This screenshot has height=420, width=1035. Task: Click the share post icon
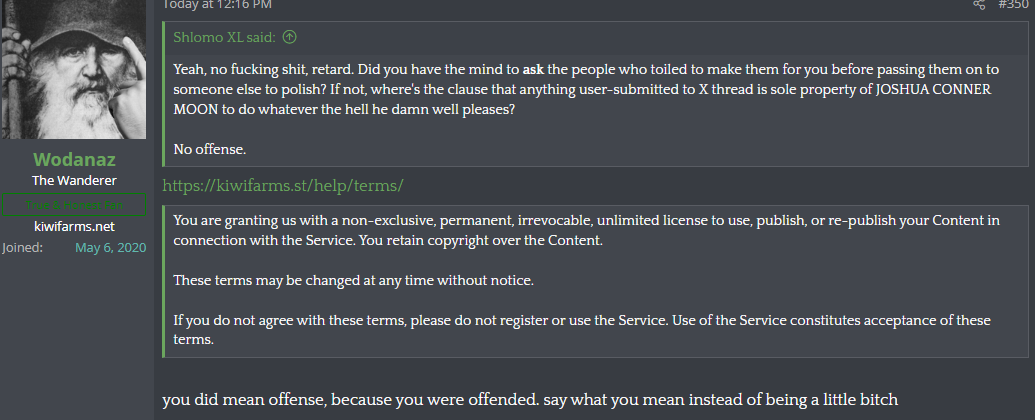point(979,4)
